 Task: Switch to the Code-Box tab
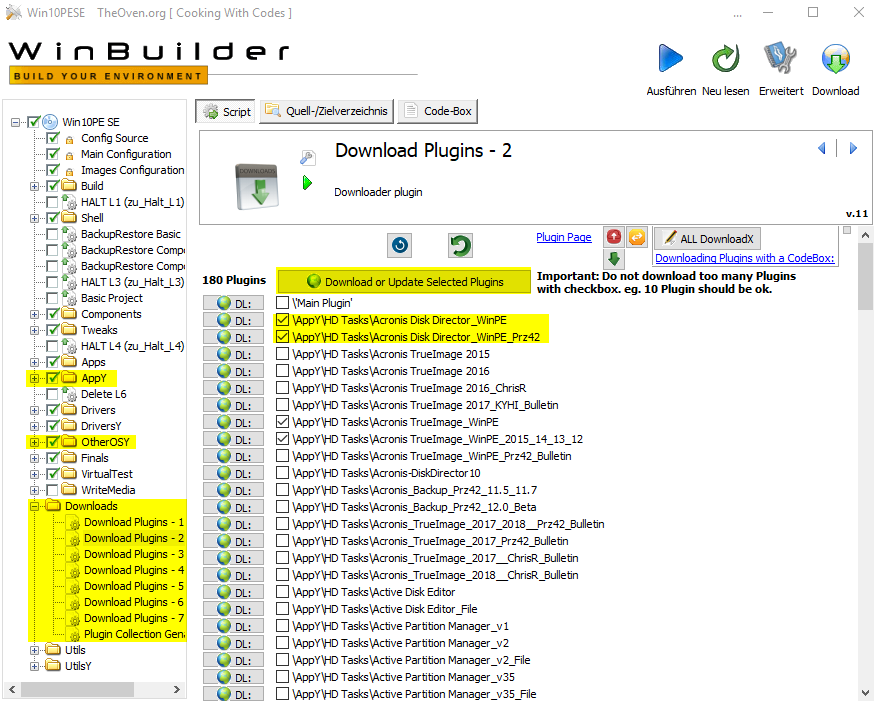click(438, 111)
